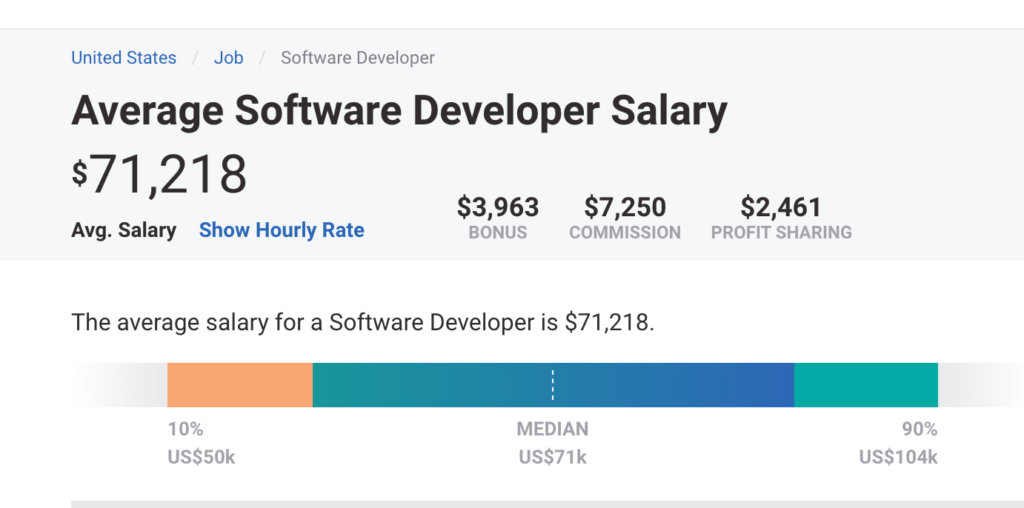The width and height of the screenshot is (1024, 508).
Task: Click the $7,250 commission amount
Action: tap(625, 207)
